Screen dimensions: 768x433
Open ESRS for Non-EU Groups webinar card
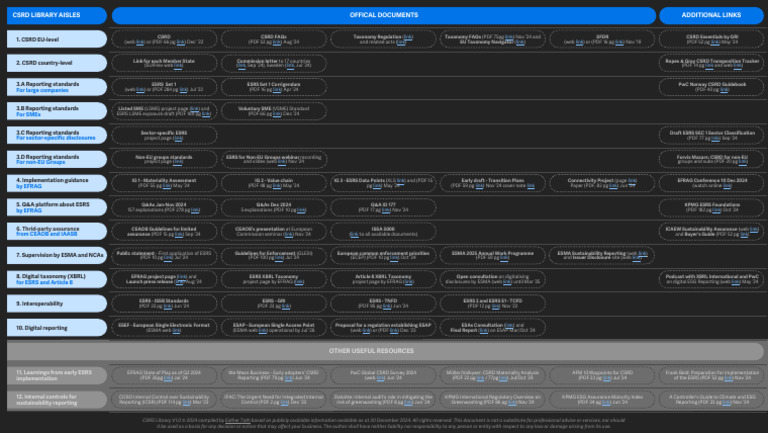coord(274,159)
